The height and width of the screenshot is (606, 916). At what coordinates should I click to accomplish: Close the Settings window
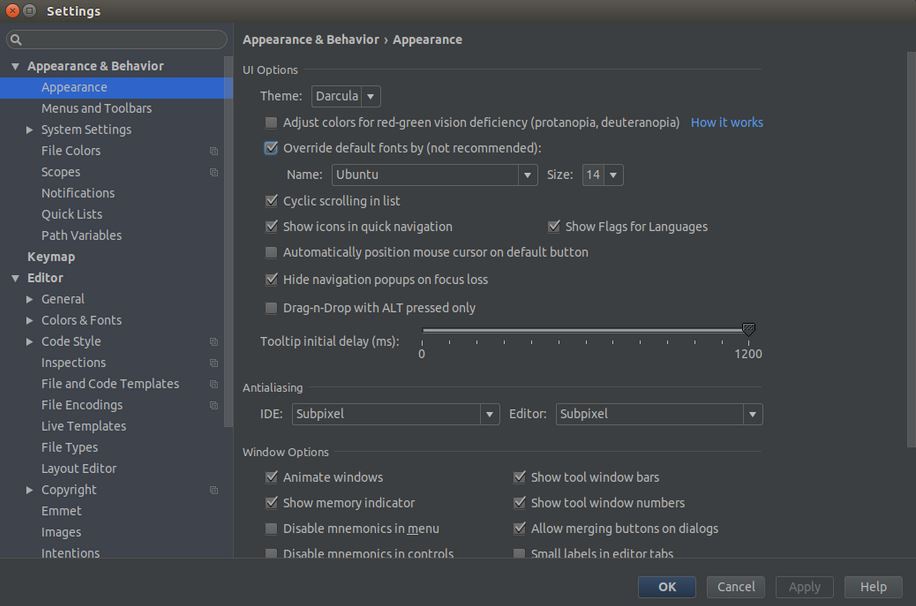coord(12,11)
